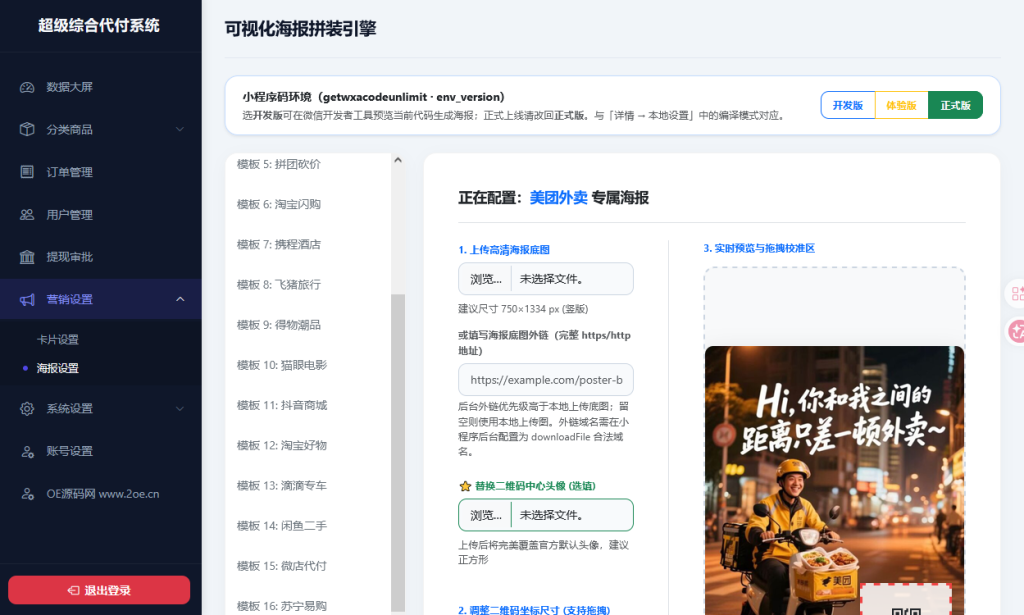Viewport: 1024px width, 615px height.
Task: Select 模板 9: 得物潮品
Action: 279,324
